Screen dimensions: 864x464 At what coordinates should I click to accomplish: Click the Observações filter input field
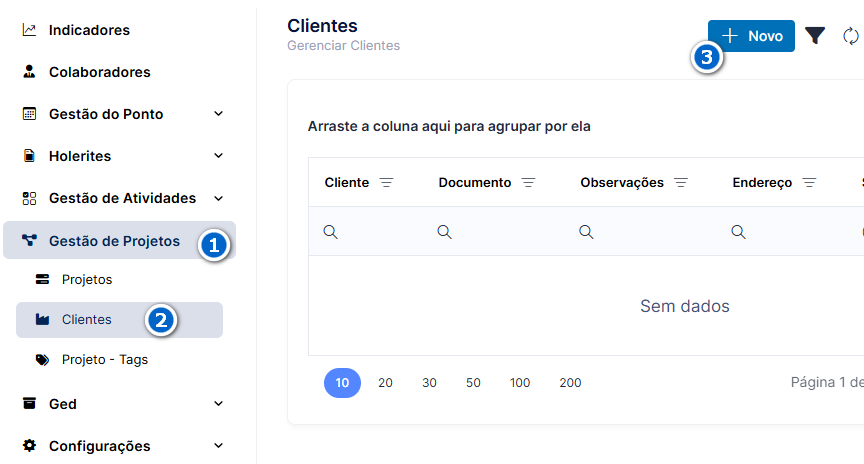coord(640,232)
